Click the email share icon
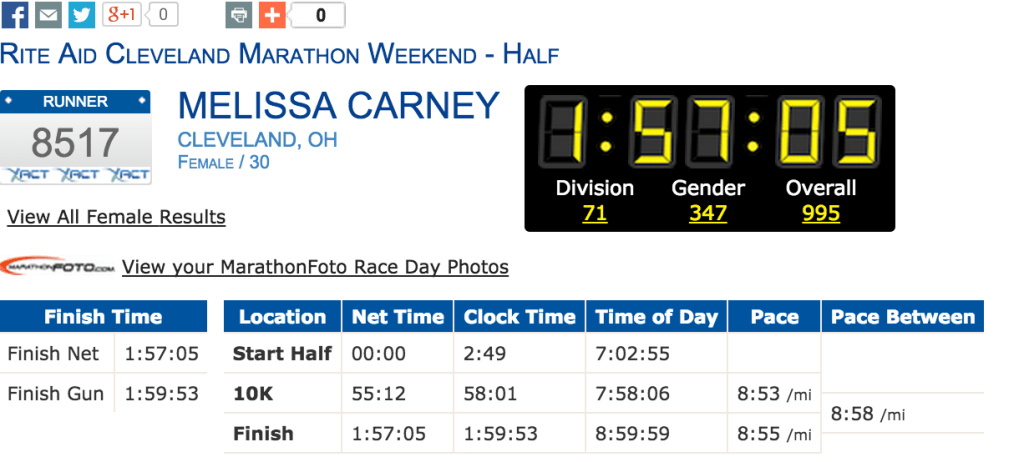 pyautogui.click(x=48, y=15)
